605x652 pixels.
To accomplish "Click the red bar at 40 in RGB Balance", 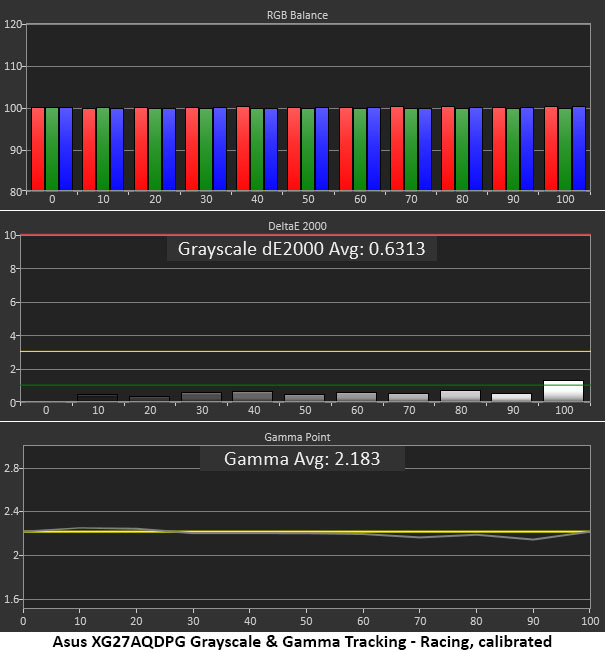I will tap(243, 148).
